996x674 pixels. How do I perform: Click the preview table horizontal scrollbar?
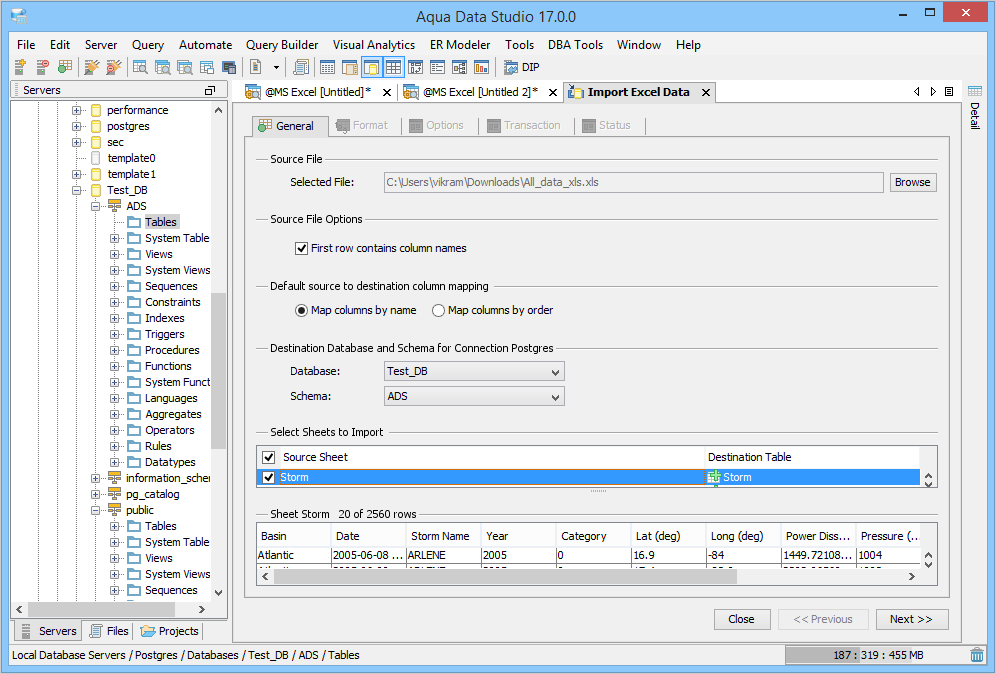(x=505, y=577)
